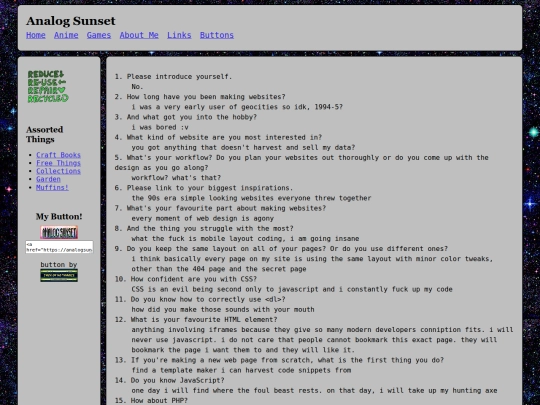Visit the About Me page
This screenshot has height=405, width=540.
tap(139, 35)
